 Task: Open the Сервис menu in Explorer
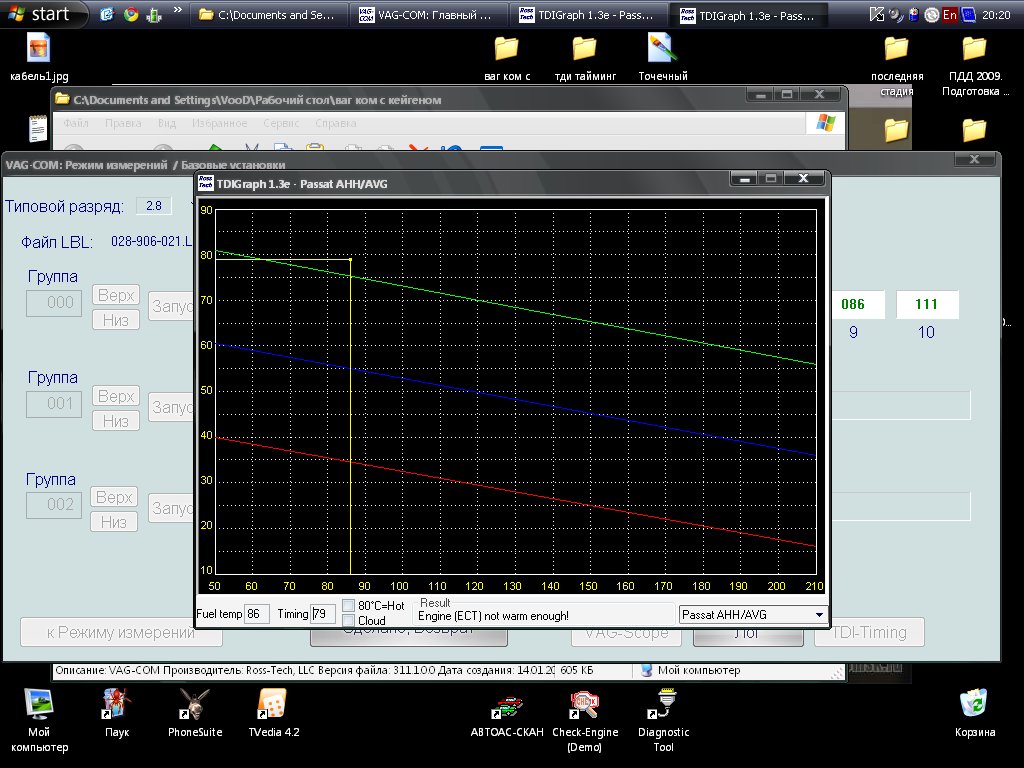tap(281, 123)
